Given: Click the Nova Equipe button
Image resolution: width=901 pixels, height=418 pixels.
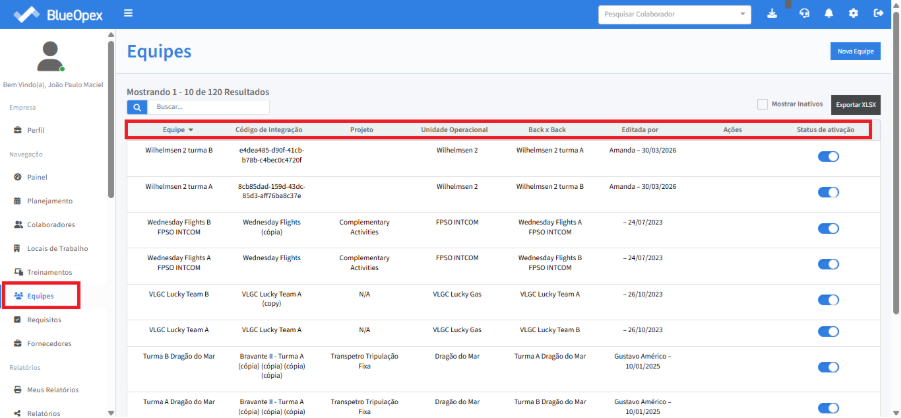Looking at the screenshot, I should pos(855,51).
